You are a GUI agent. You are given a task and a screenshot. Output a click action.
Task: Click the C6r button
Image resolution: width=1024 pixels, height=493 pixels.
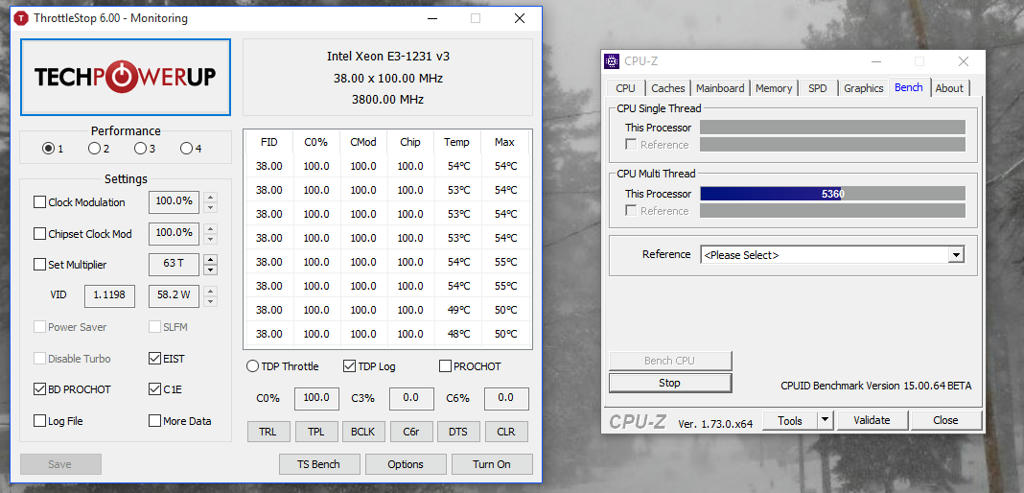click(x=411, y=432)
